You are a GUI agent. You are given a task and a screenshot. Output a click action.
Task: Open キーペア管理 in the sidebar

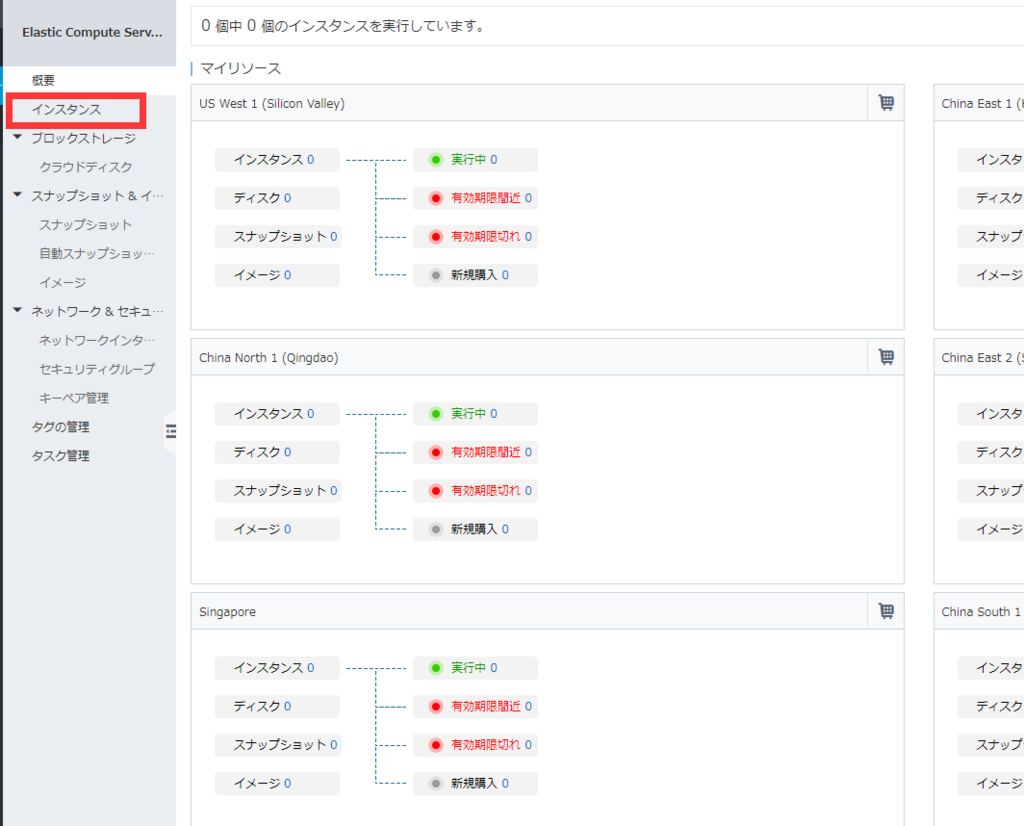[74, 398]
